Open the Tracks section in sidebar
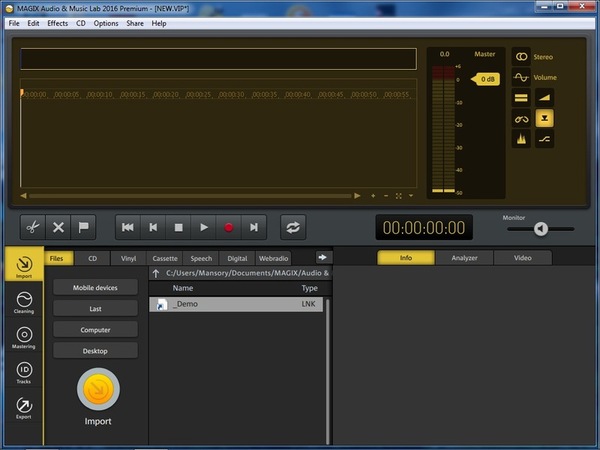The height and width of the screenshot is (450, 600). 23,373
